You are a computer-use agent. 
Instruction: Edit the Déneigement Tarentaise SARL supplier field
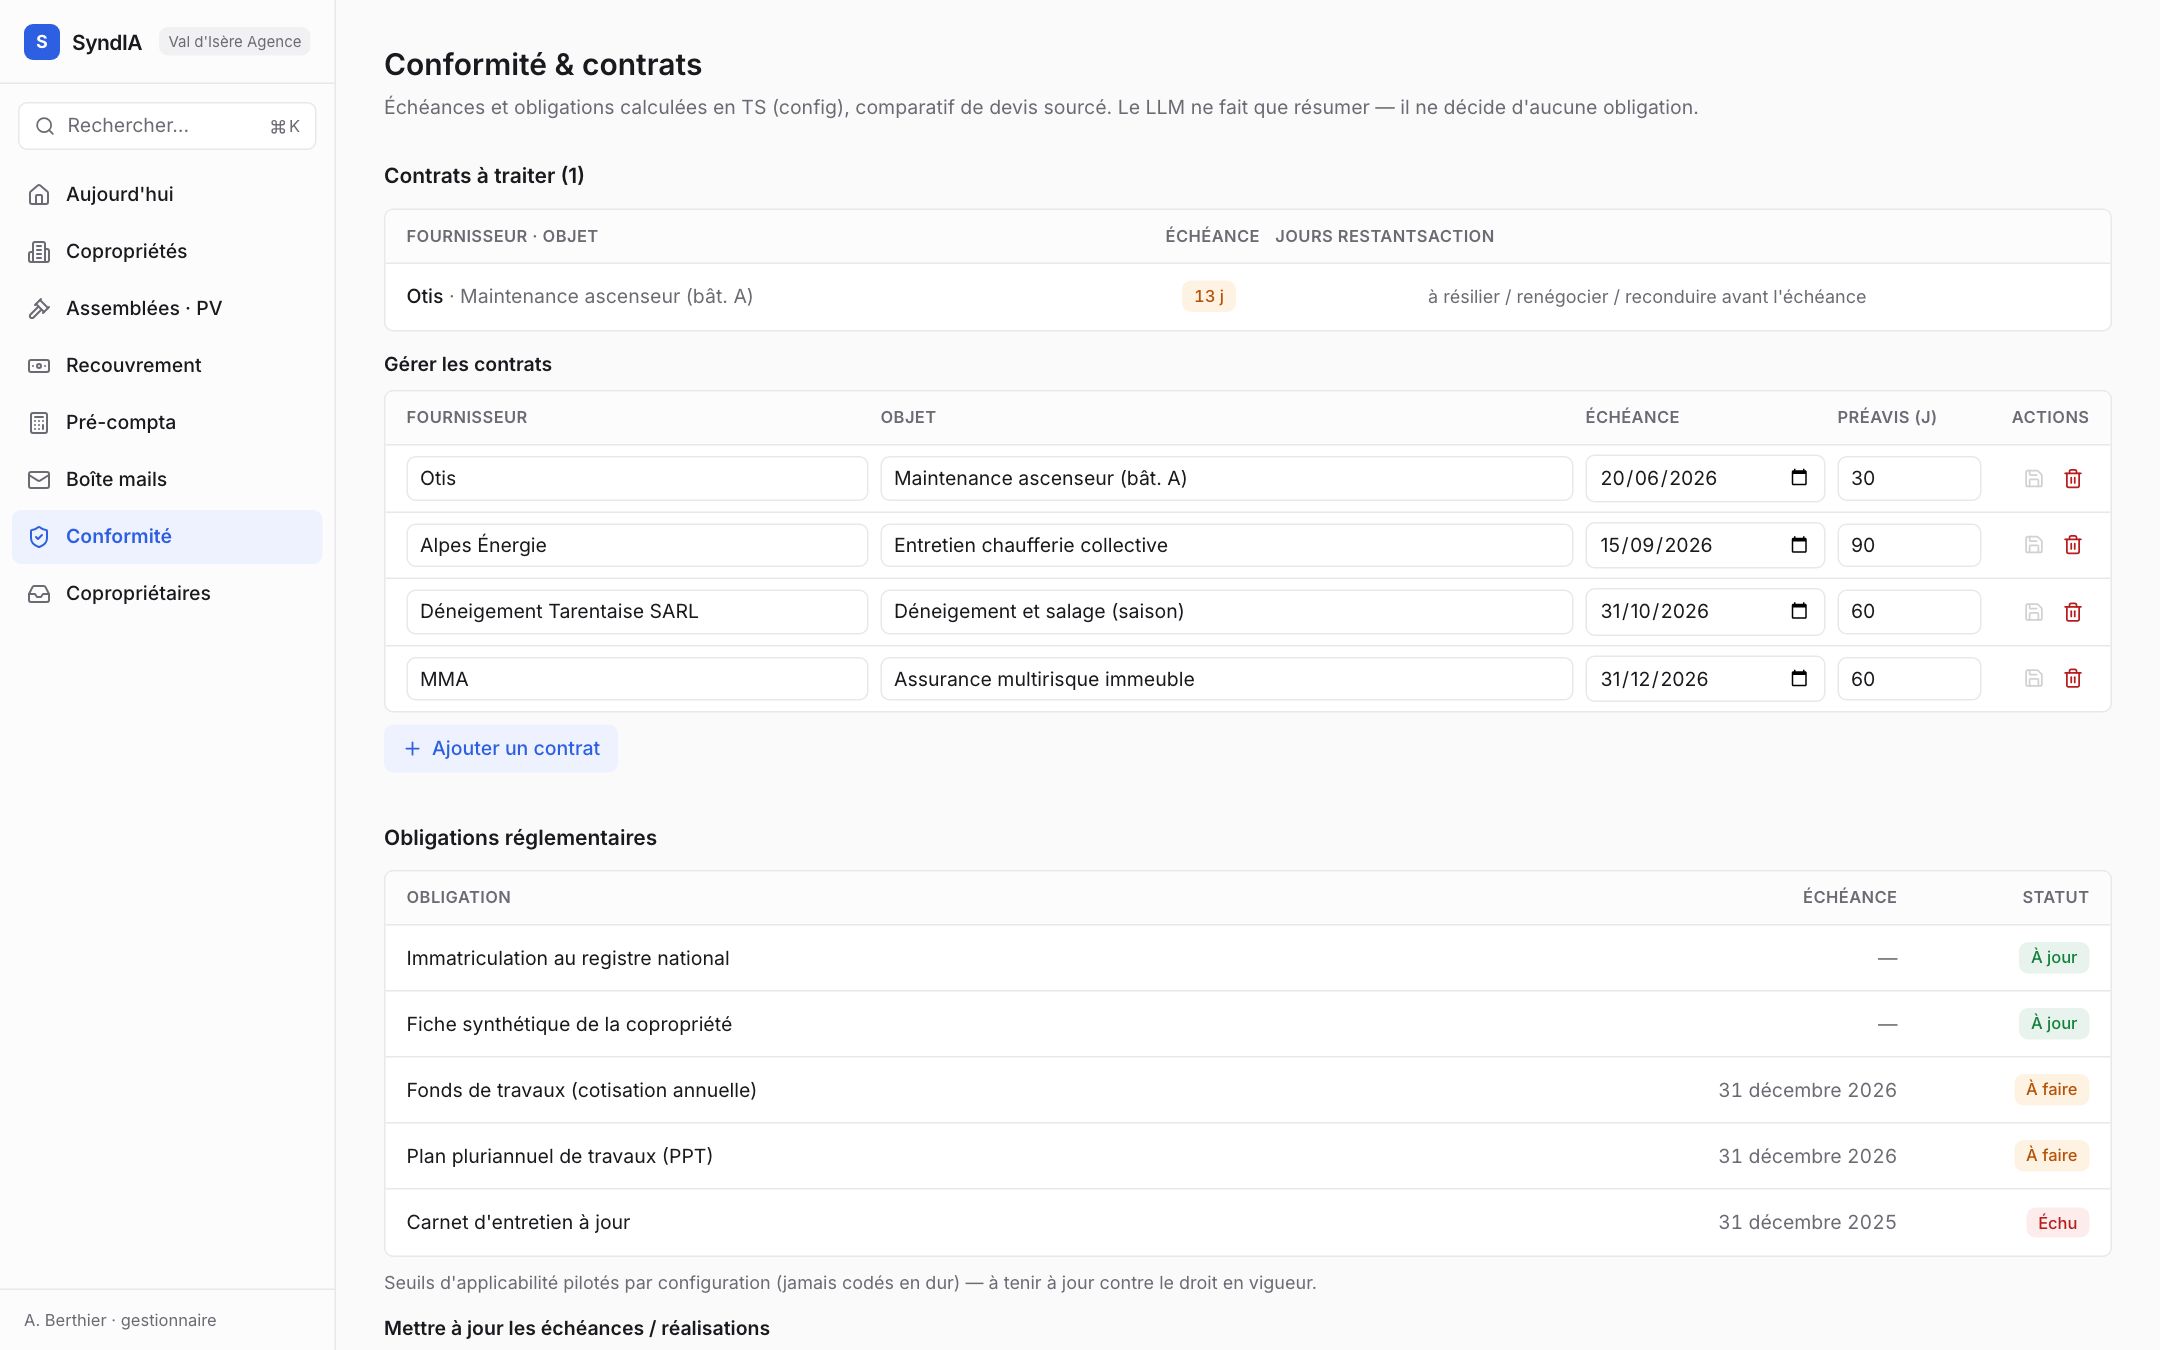coord(637,611)
